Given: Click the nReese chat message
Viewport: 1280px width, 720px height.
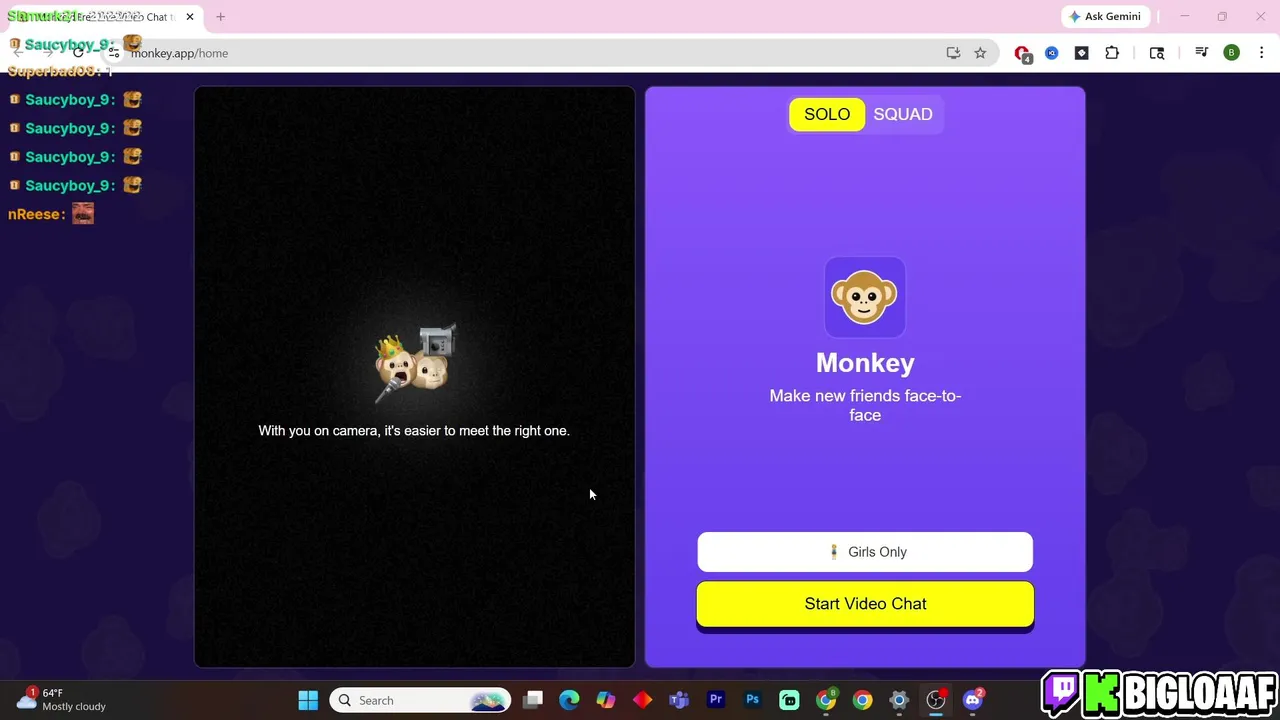Looking at the screenshot, I should [51, 214].
